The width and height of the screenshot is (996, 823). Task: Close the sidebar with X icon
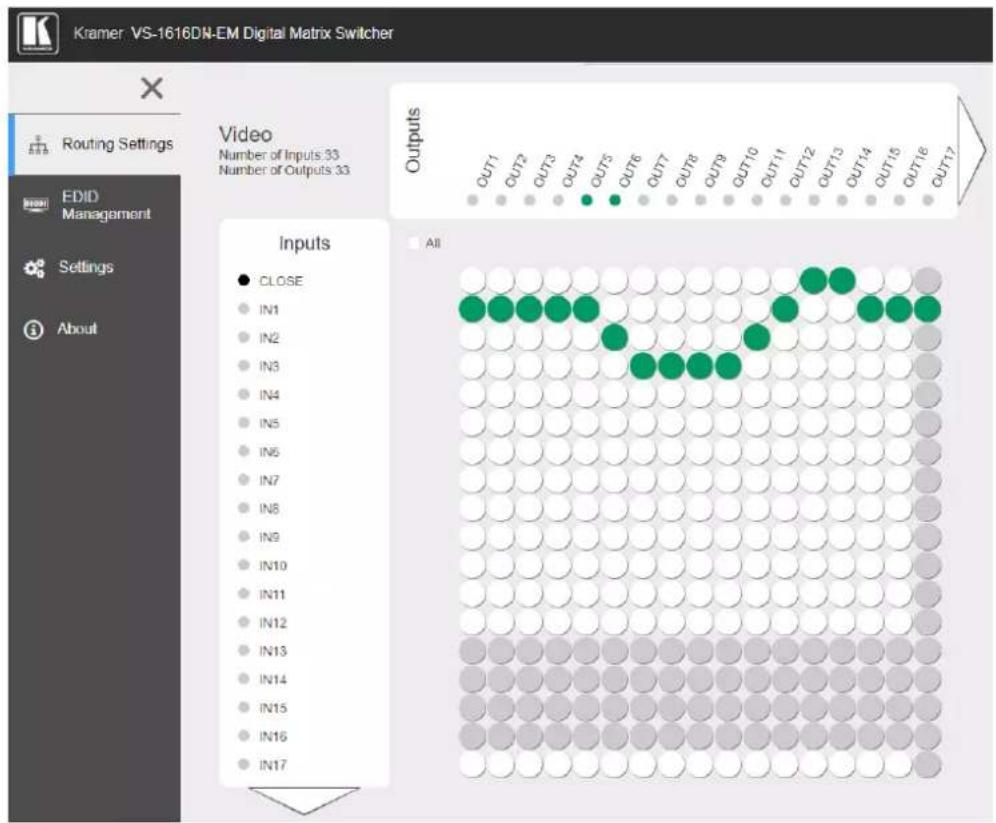[x=152, y=88]
